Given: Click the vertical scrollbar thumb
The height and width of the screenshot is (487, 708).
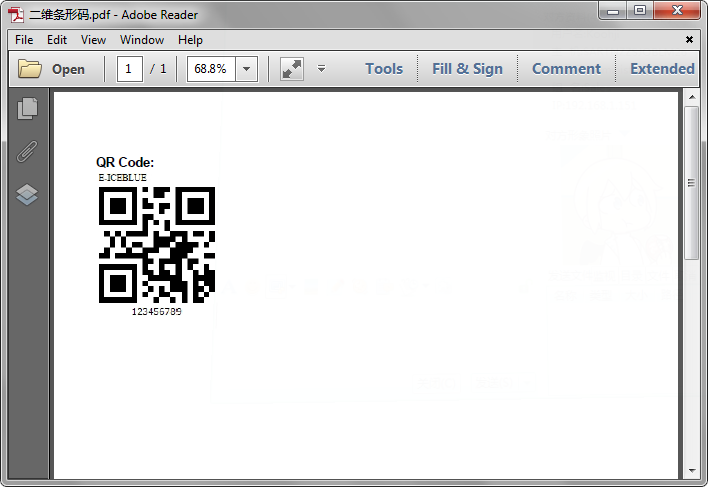Looking at the screenshot, I should click(x=692, y=183).
